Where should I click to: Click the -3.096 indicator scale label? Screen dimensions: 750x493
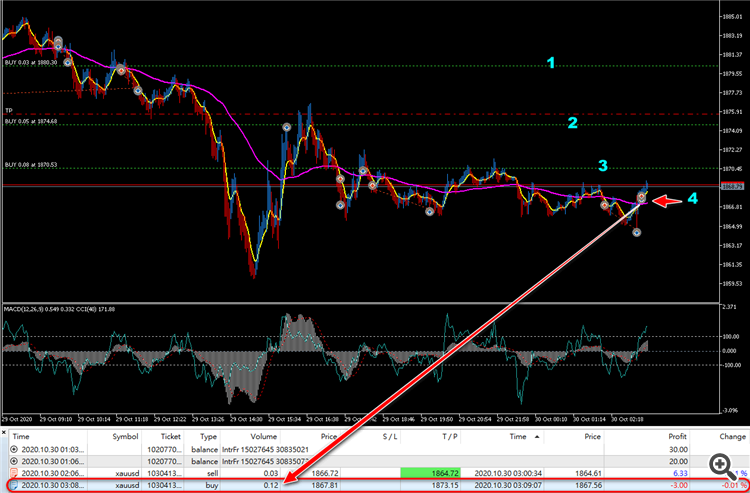[730, 410]
